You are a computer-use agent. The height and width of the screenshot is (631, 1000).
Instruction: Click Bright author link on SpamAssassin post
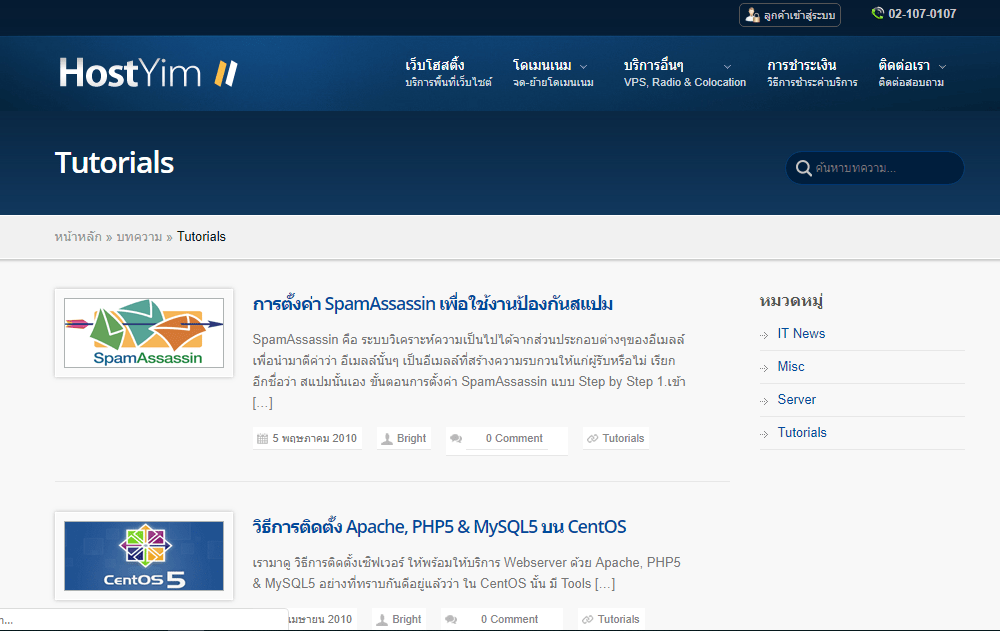click(x=411, y=438)
